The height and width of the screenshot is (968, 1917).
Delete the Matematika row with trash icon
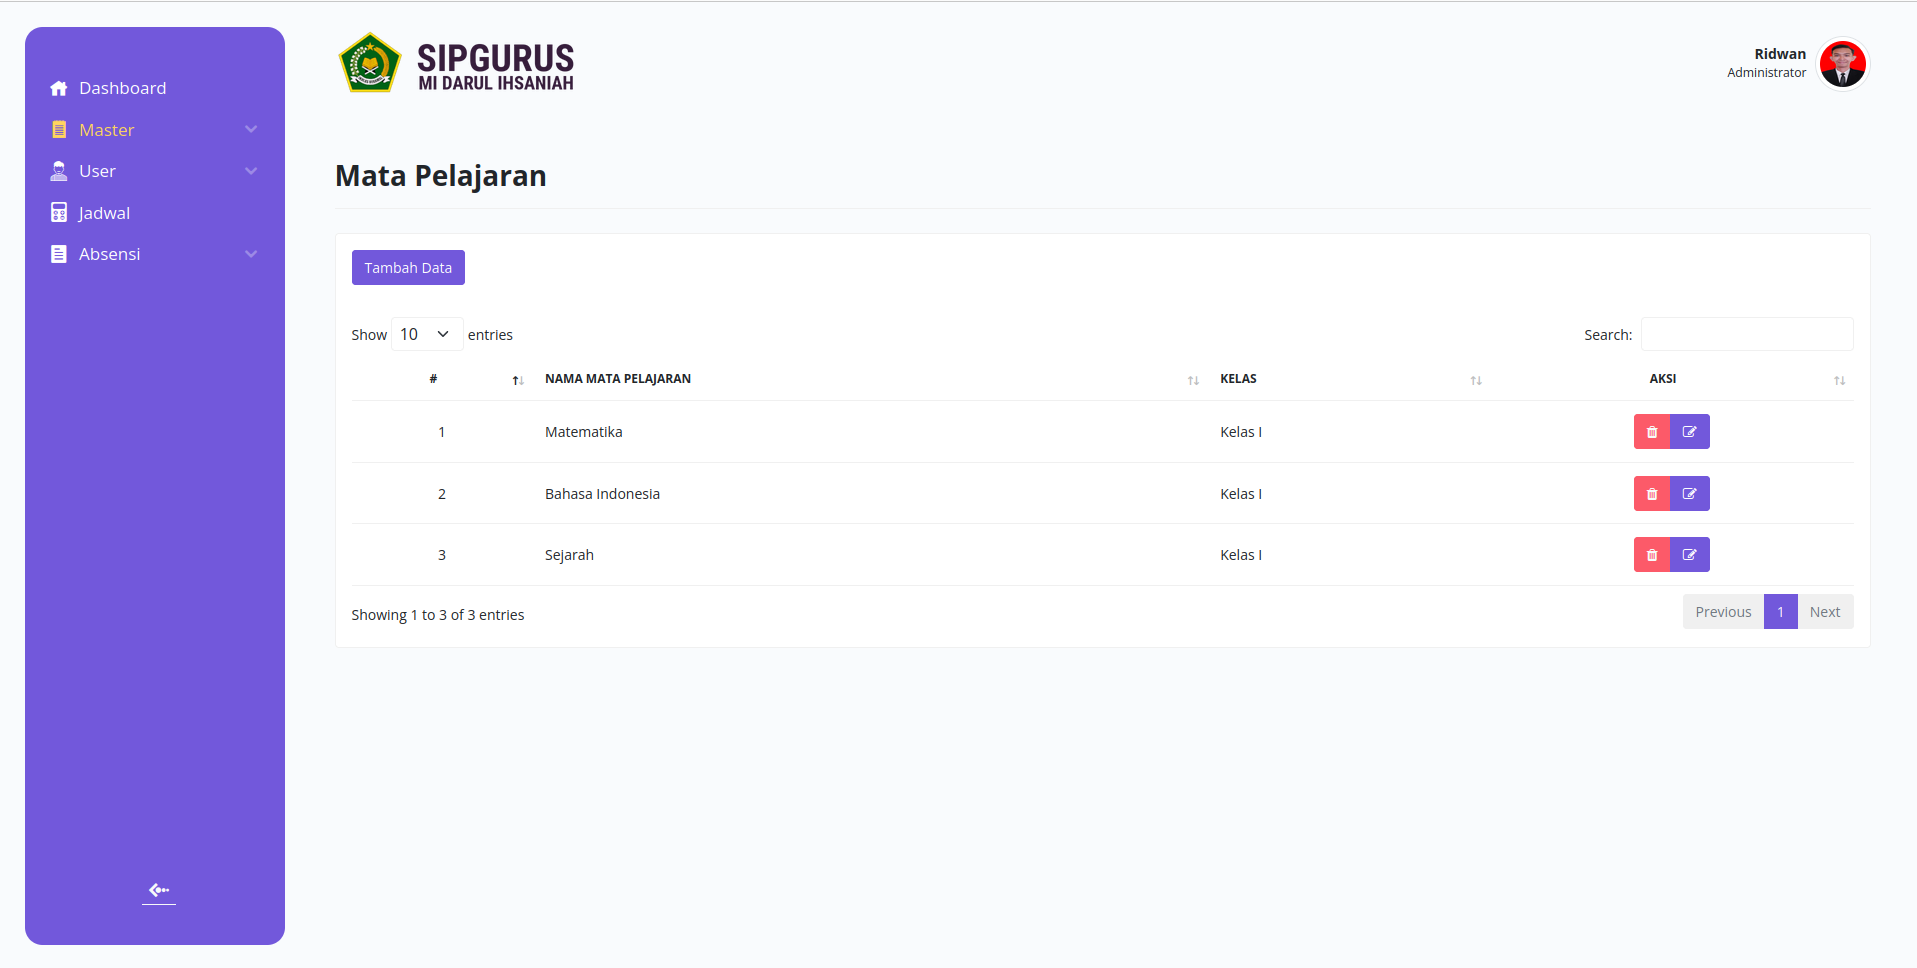1651,432
